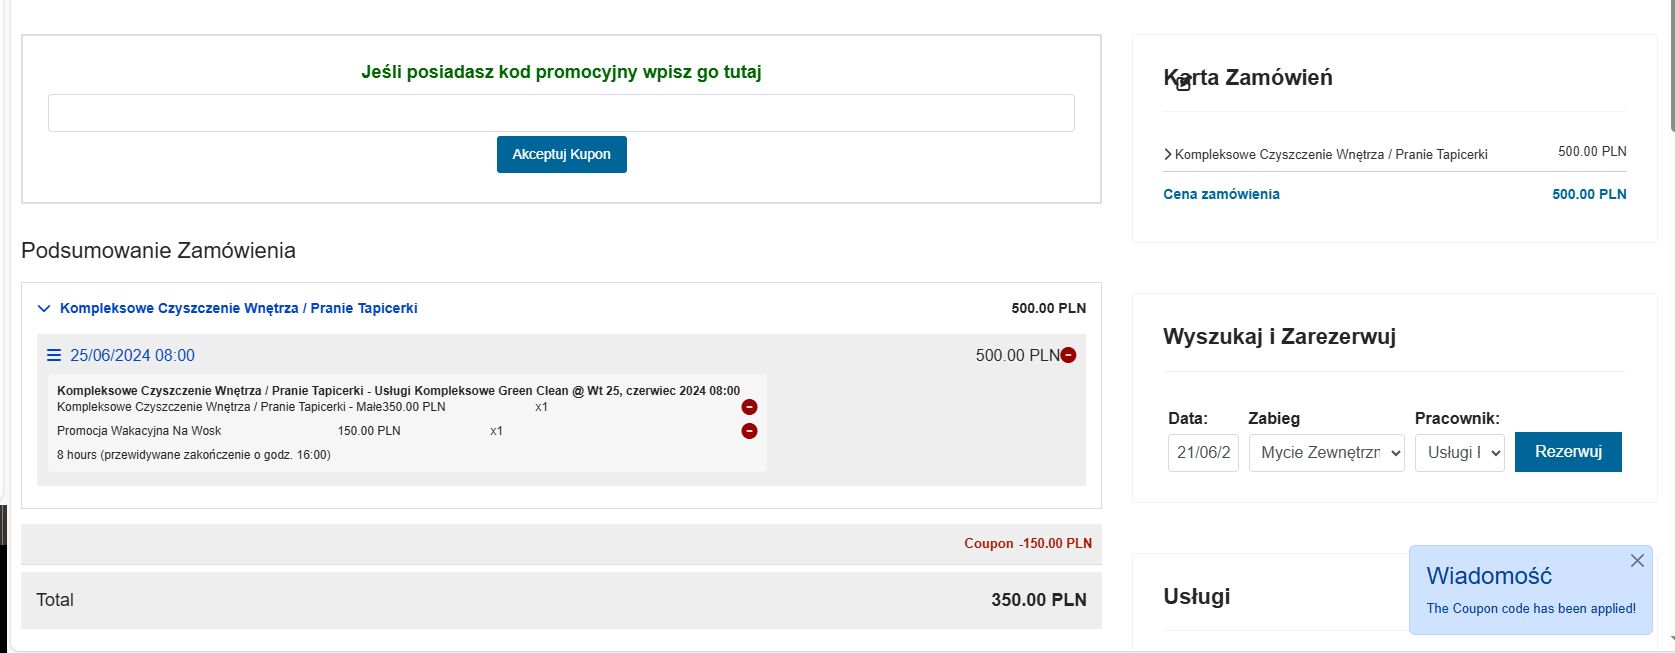The height and width of the screenshot is (653, 1675).
Task: Click the Karta Zamówień edit icon
Action: tap(1183, 83)
